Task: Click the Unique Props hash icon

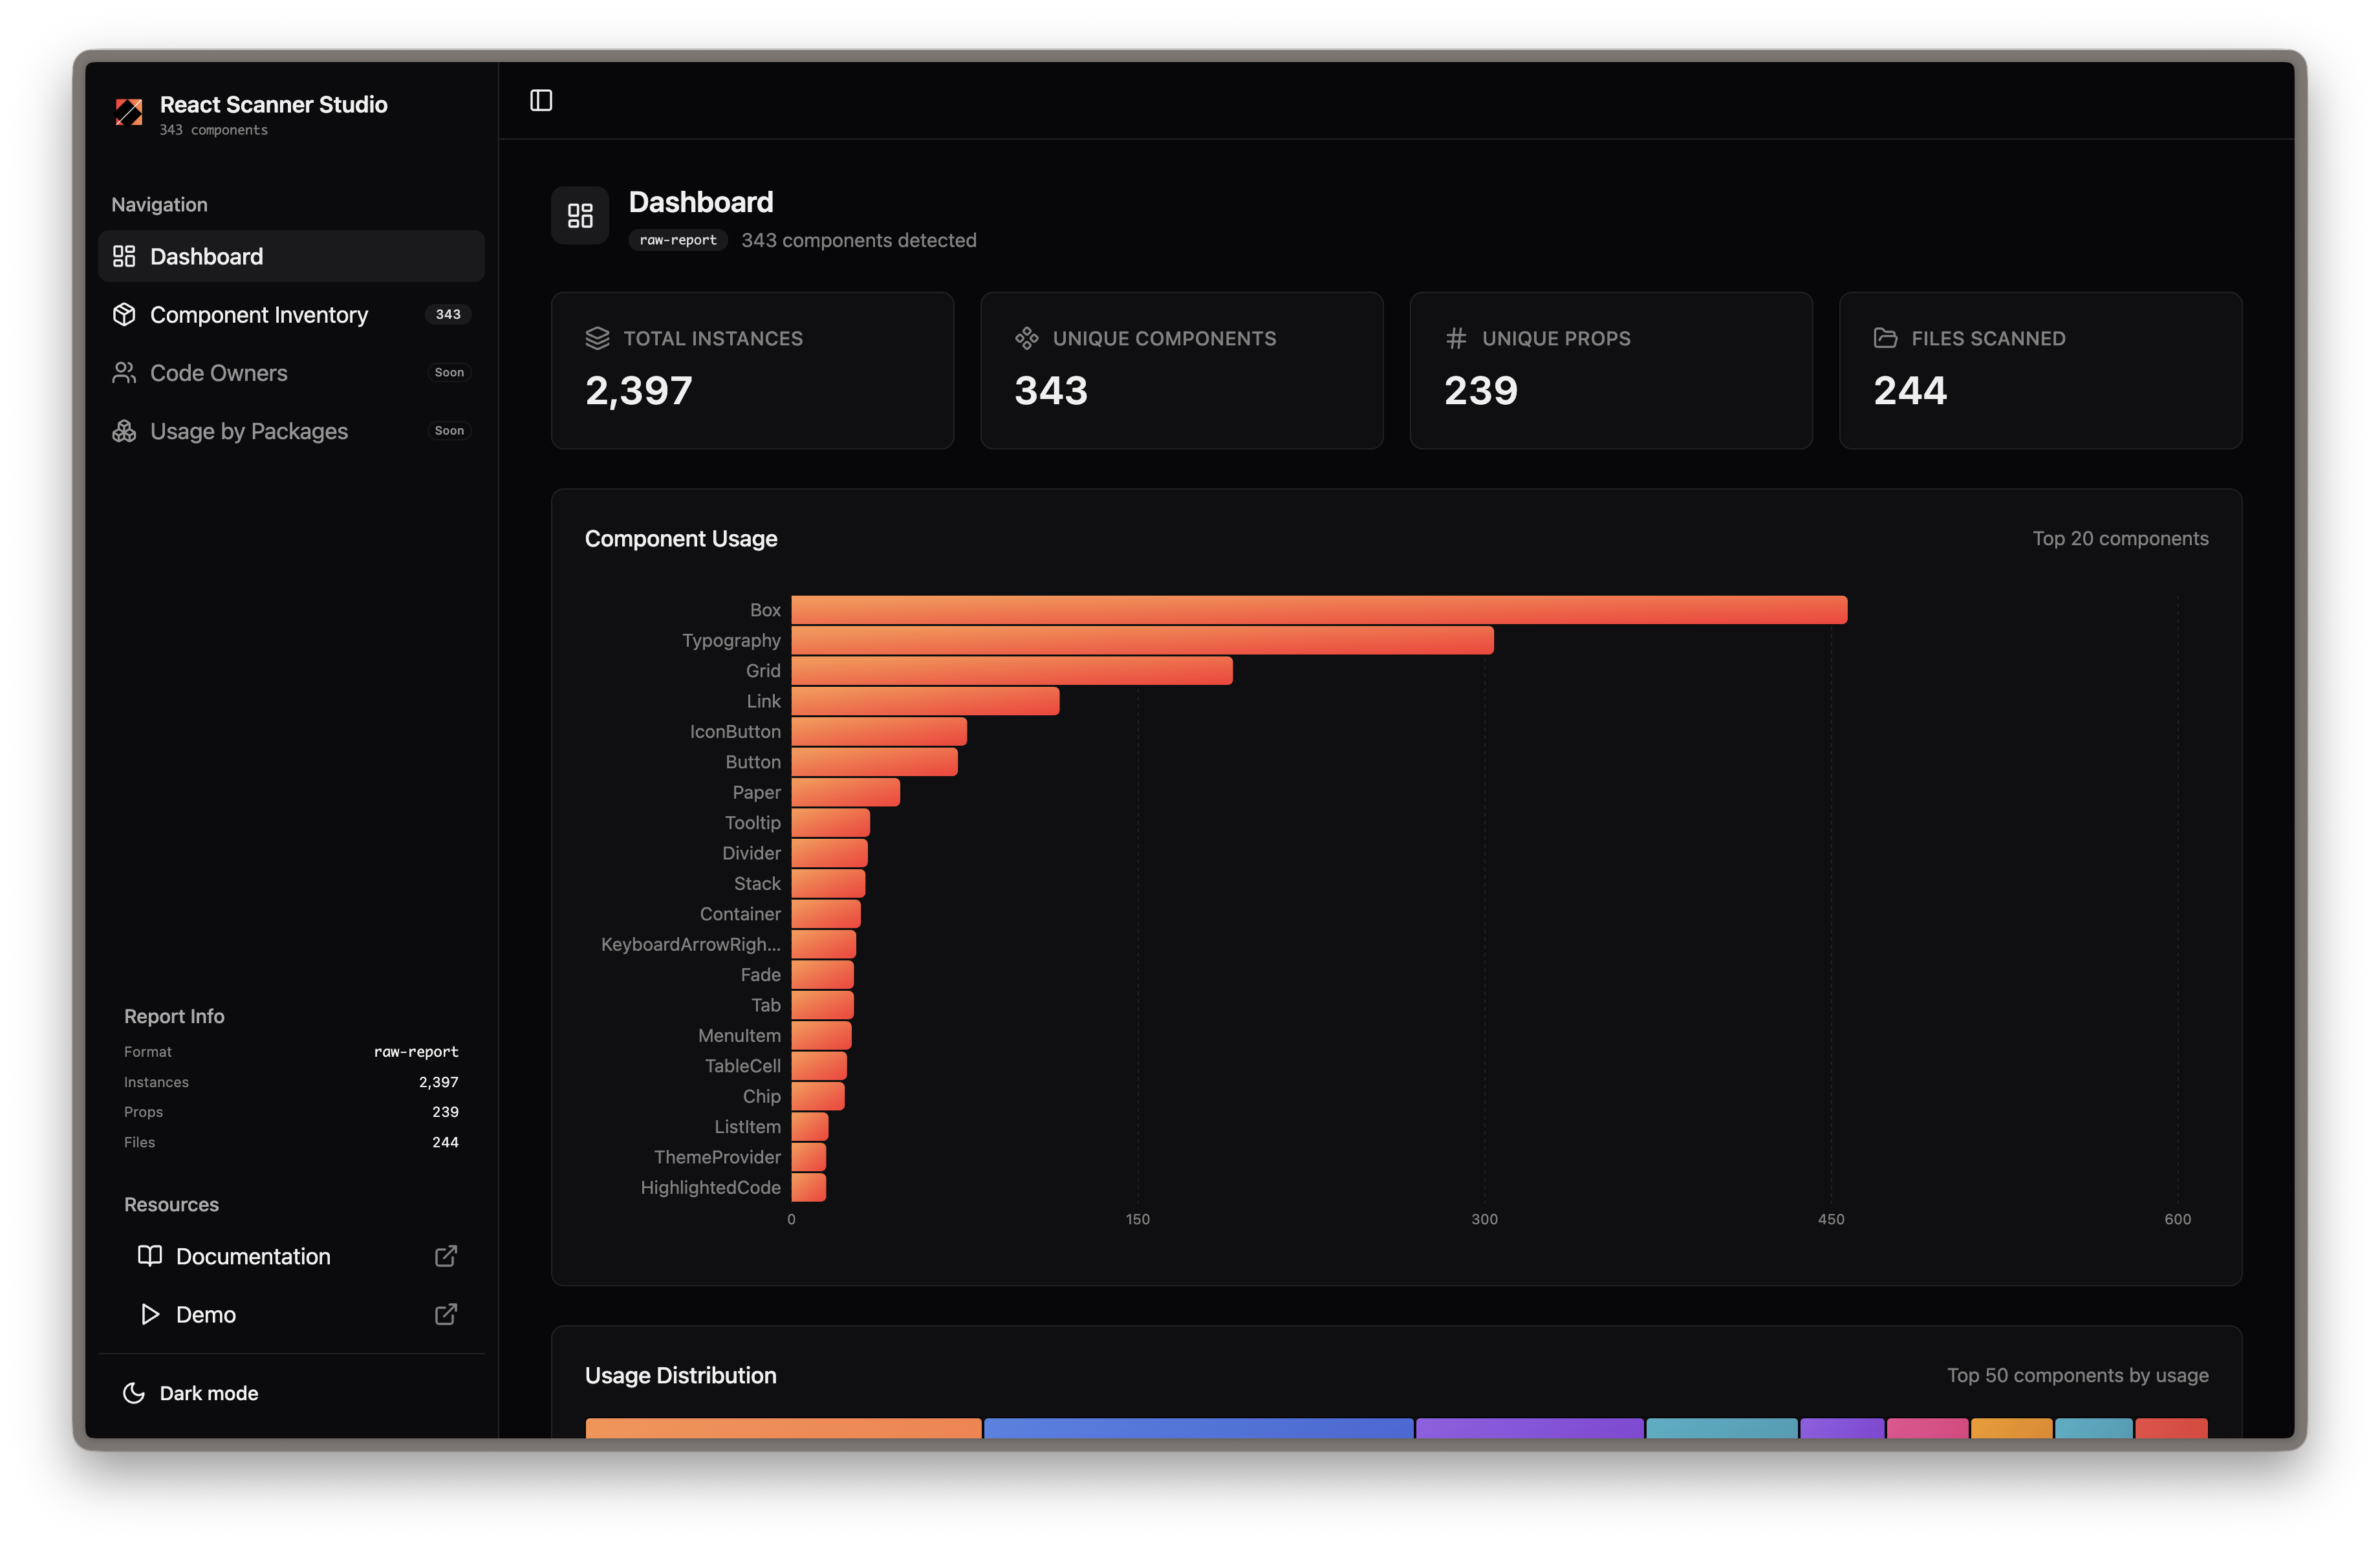Action: 1456,338
